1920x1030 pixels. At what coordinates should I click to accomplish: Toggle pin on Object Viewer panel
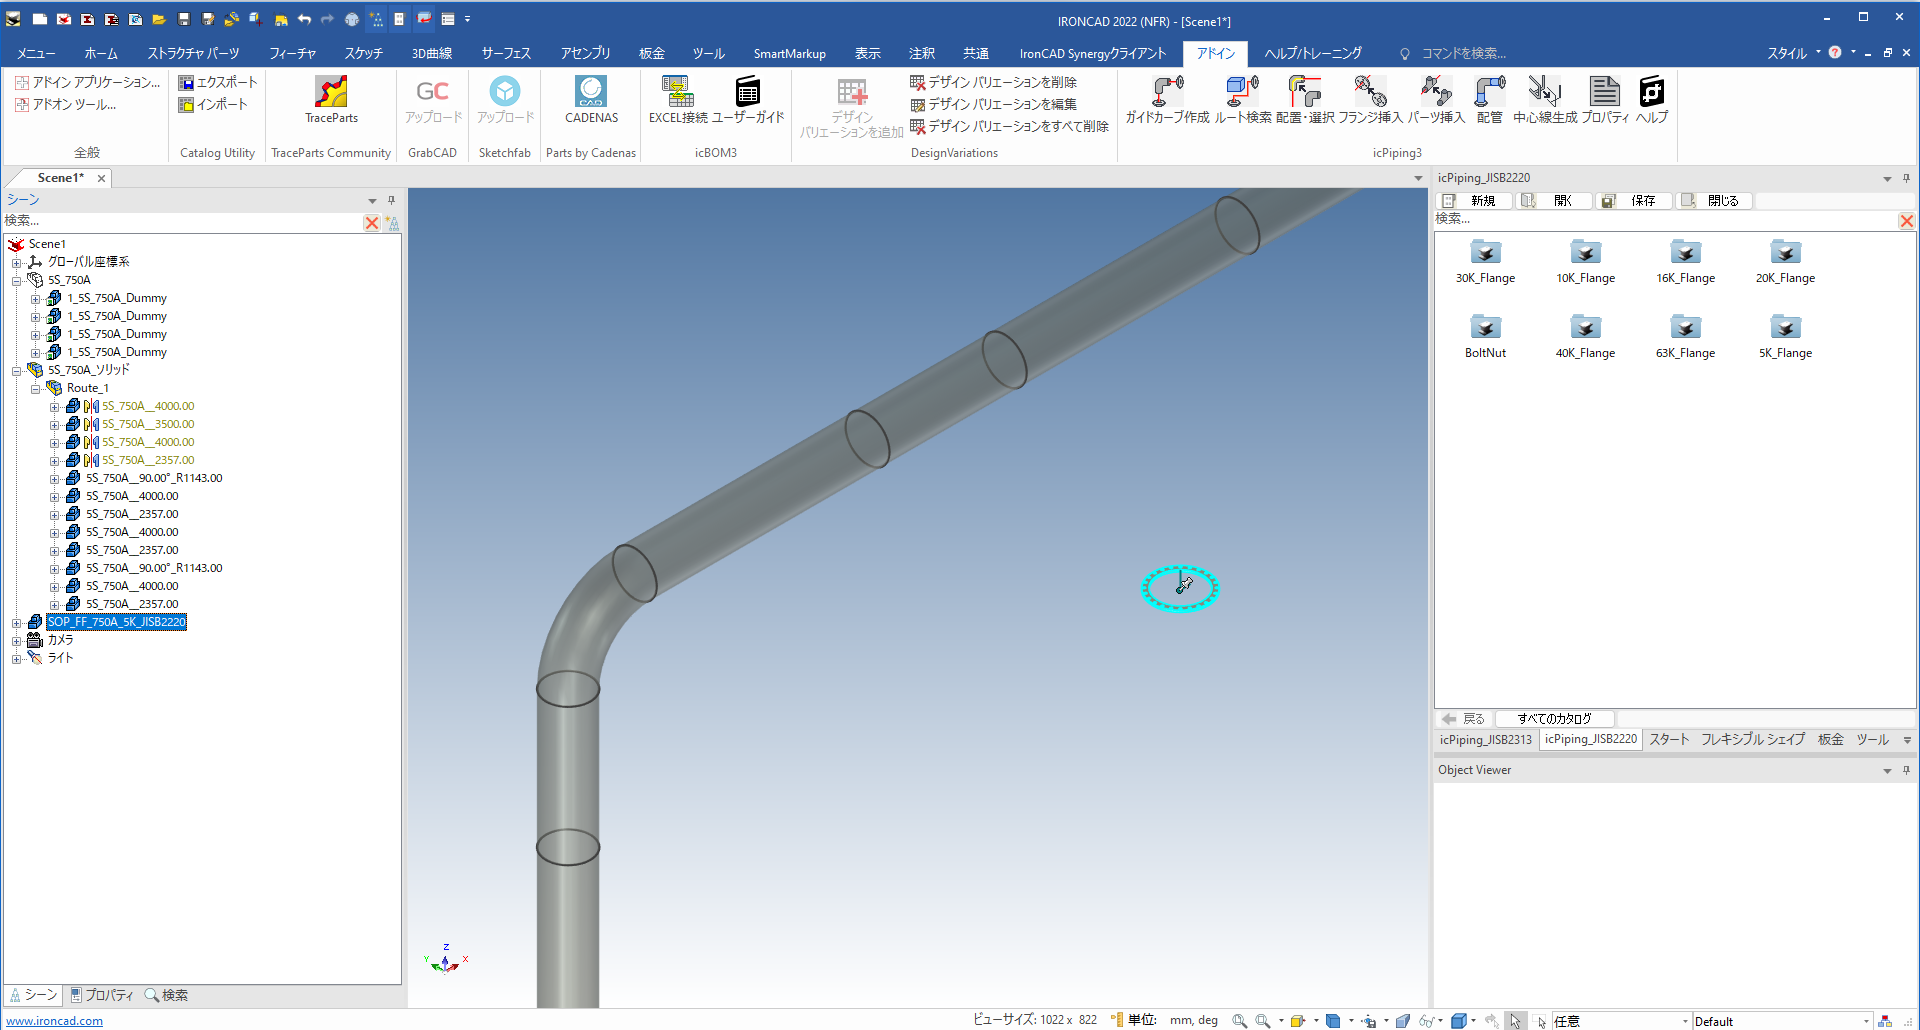pyautogui.click(x=1906, y=770)
